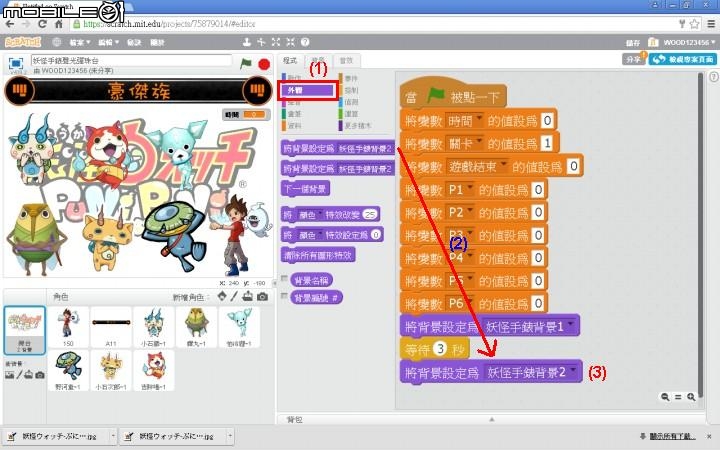Select the 外觀 looks category
Screen dimensions: 720x450
(x=308, y=90)
